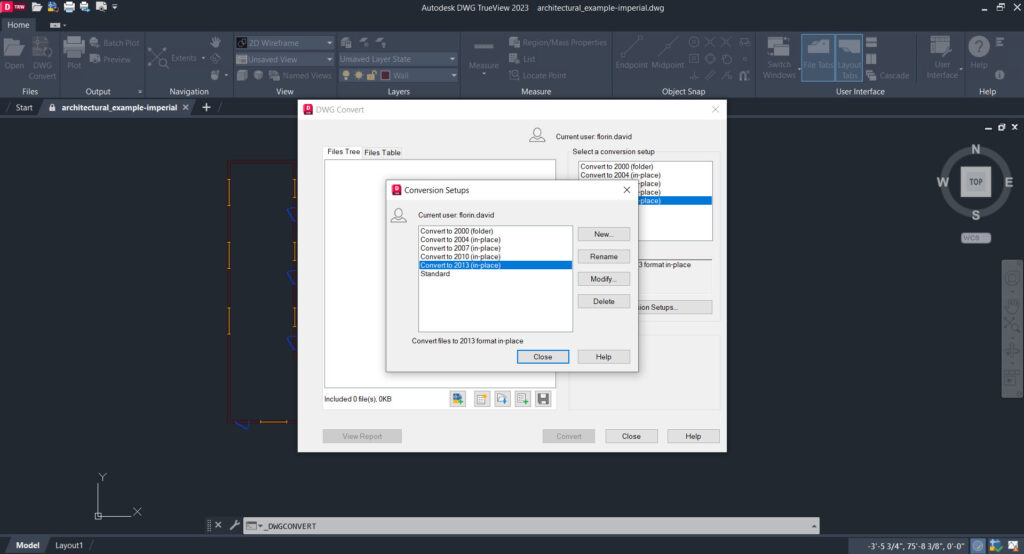The height and width of the screenshot is (554, 1024).
Task: Click the Rename button in Conversion Setups
Action: [603, 257]
